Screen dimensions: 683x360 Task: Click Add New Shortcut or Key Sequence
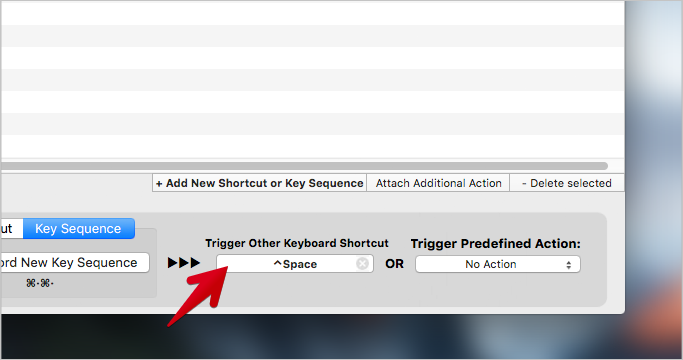coord(260,183)
